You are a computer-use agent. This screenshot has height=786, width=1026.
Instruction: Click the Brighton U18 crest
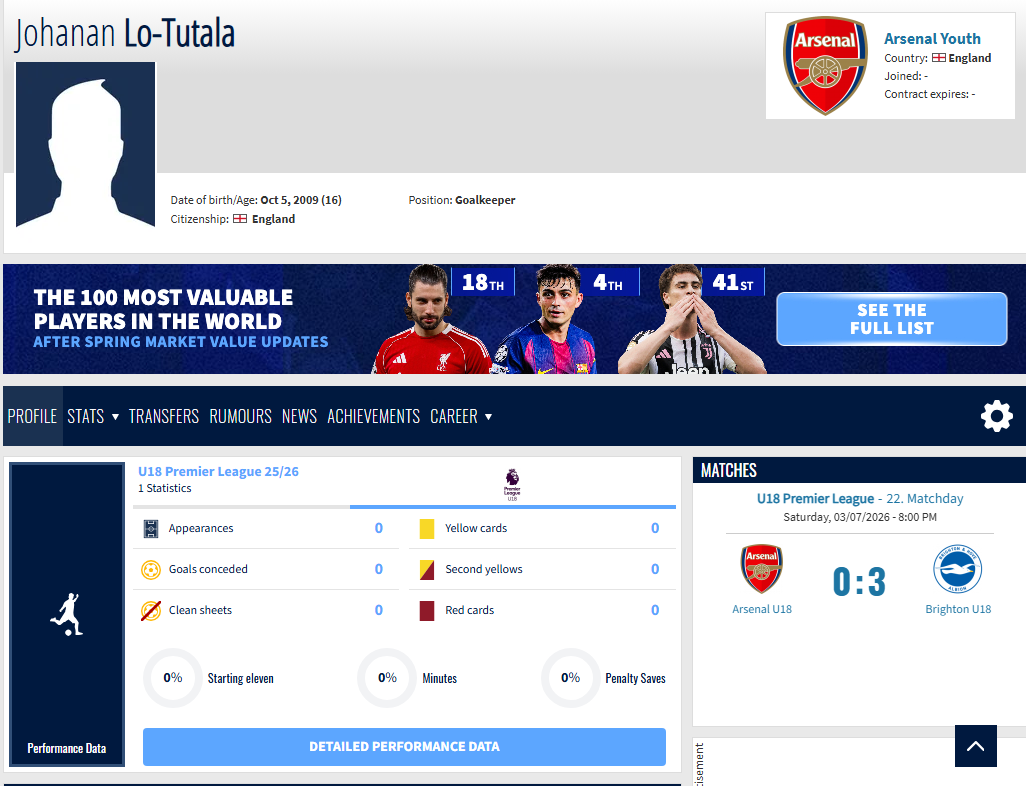coord(957,569)
